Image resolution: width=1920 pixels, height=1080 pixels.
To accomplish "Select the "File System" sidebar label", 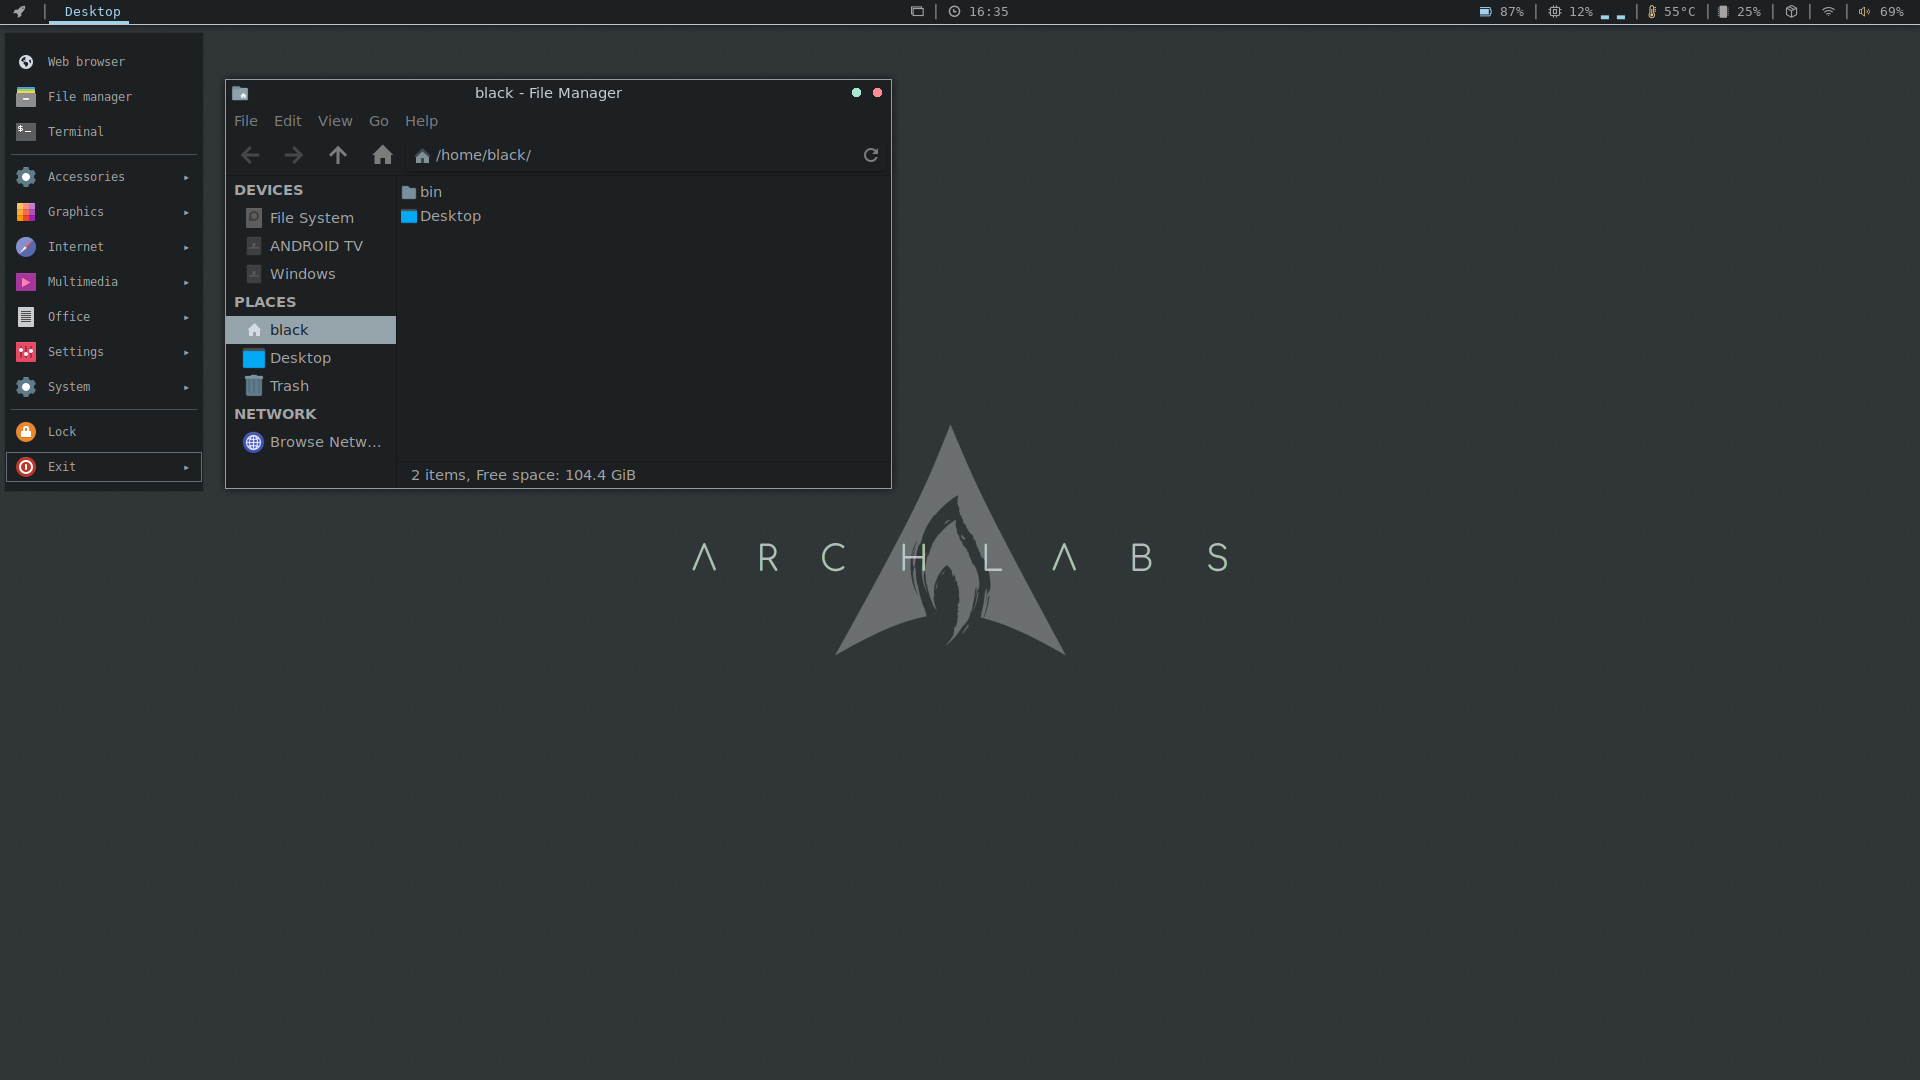I will (311, 218).
